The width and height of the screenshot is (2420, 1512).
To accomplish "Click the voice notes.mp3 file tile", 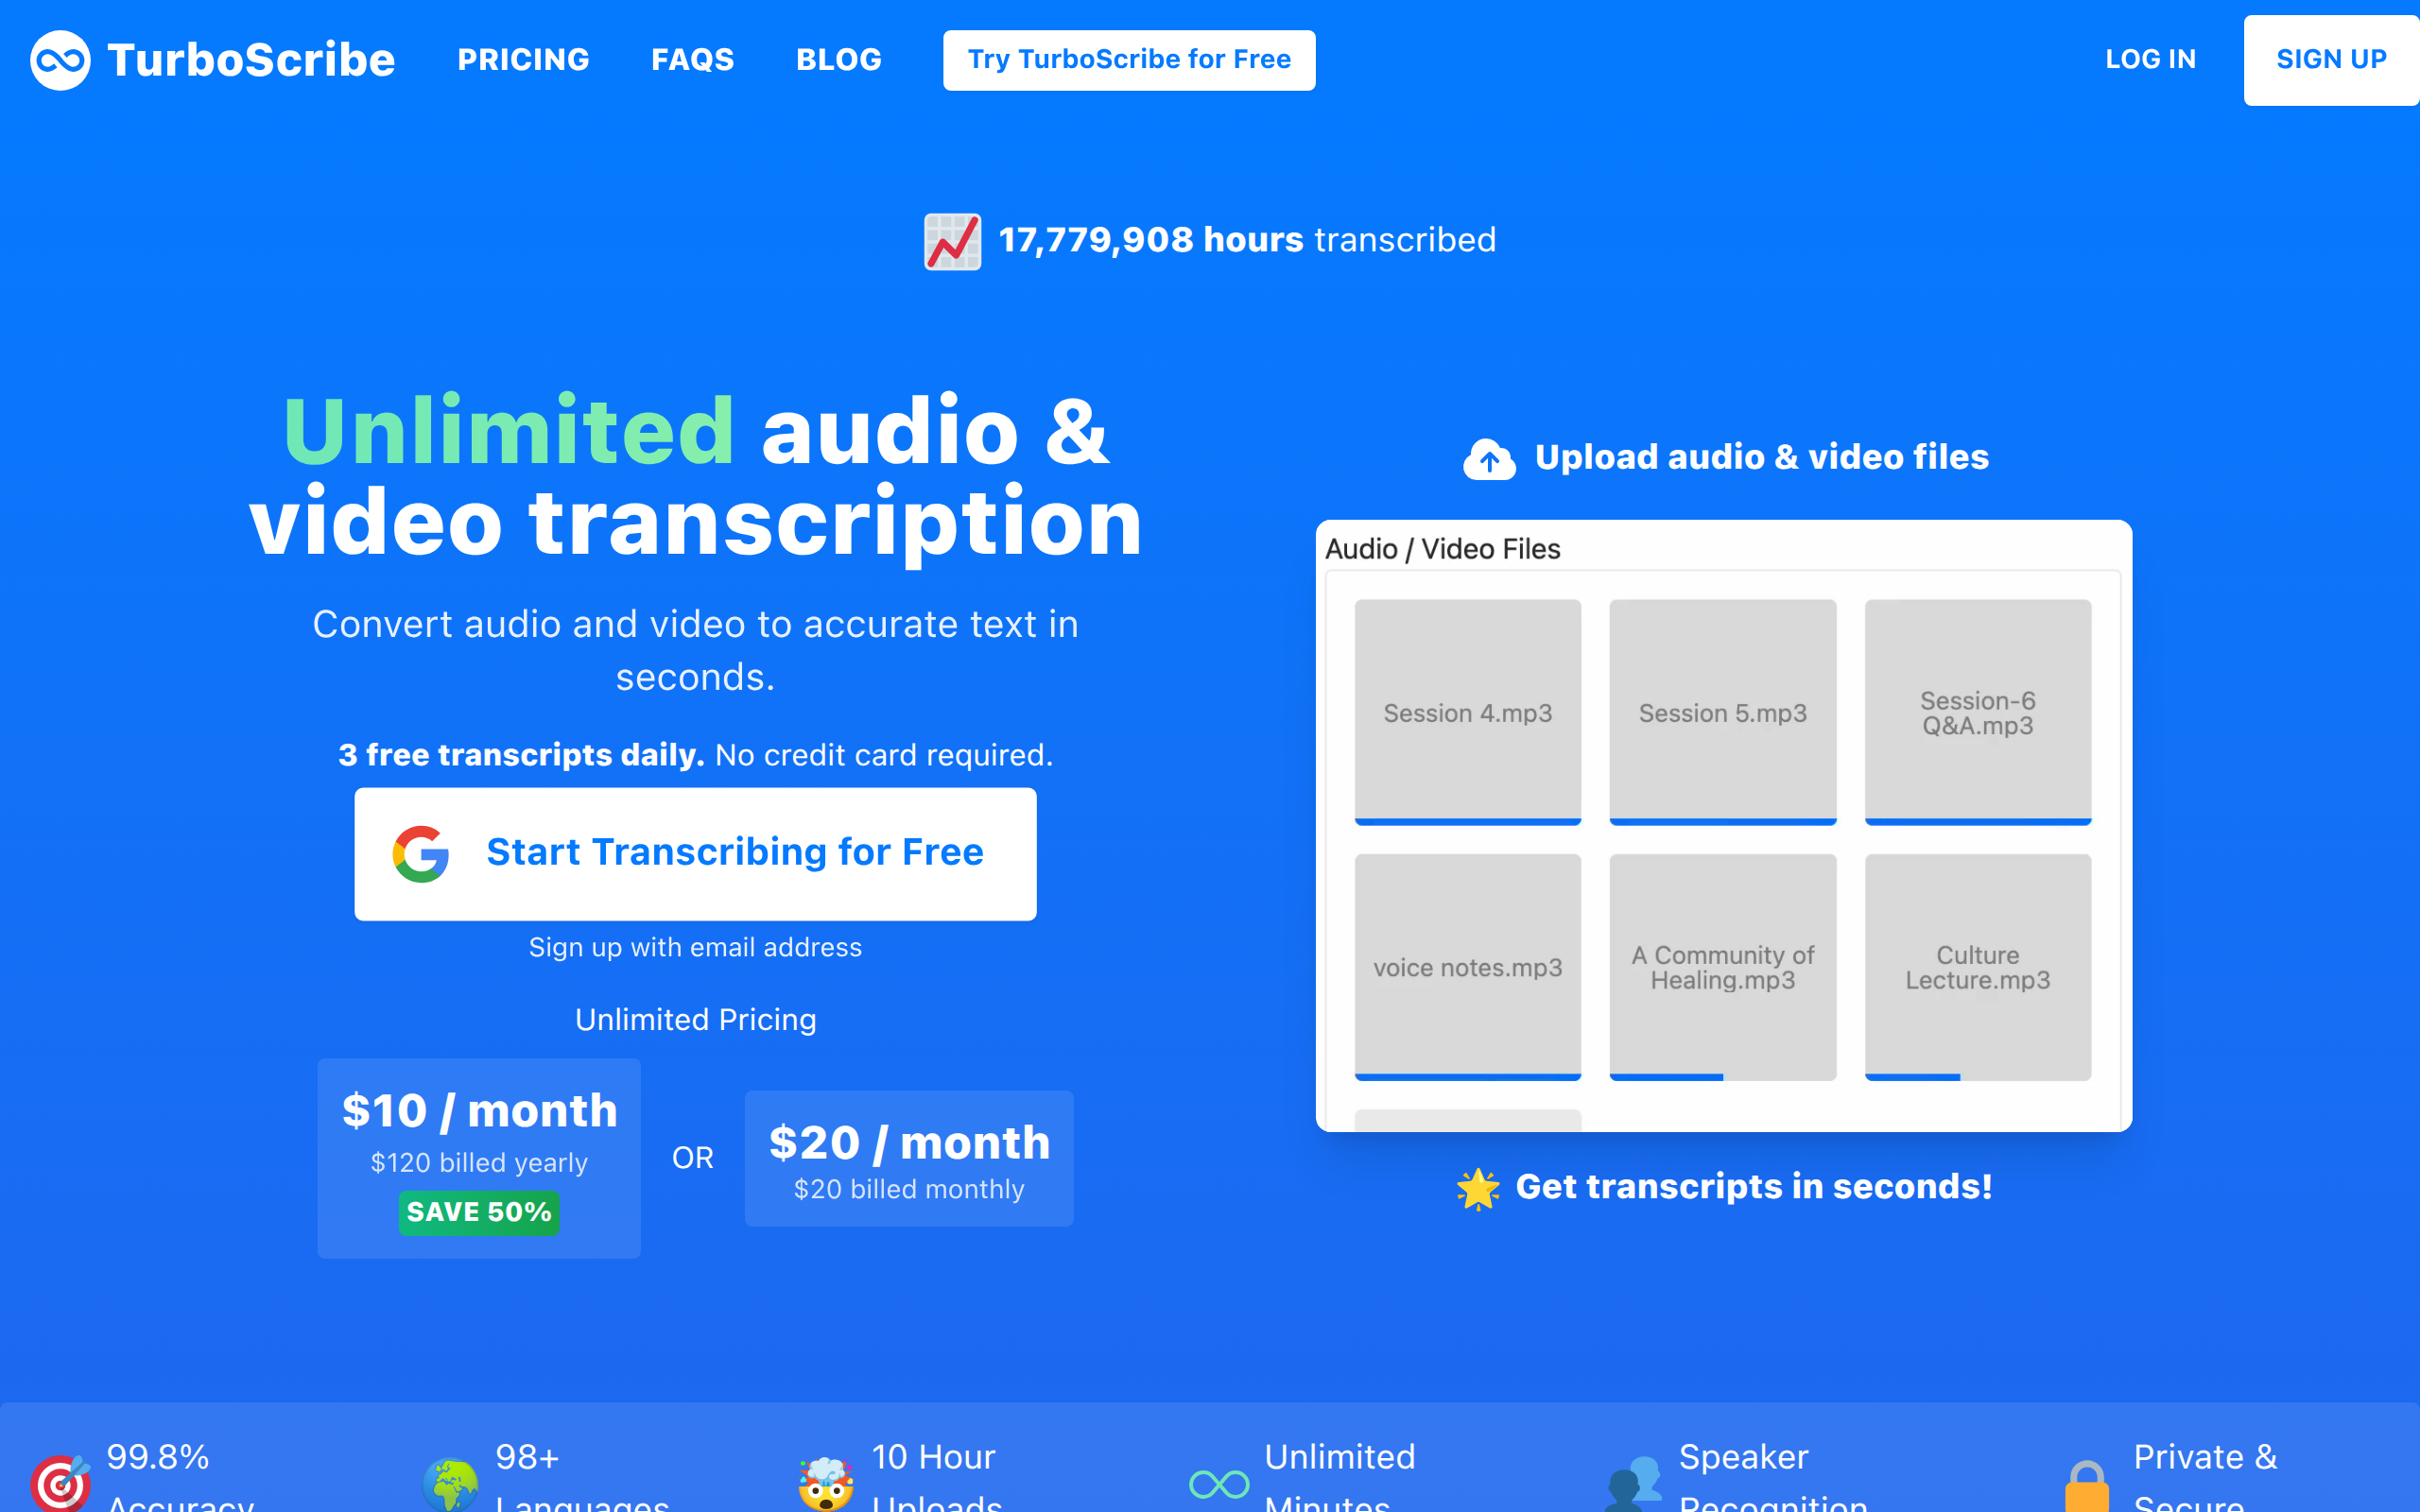I will coord(1468,967).
